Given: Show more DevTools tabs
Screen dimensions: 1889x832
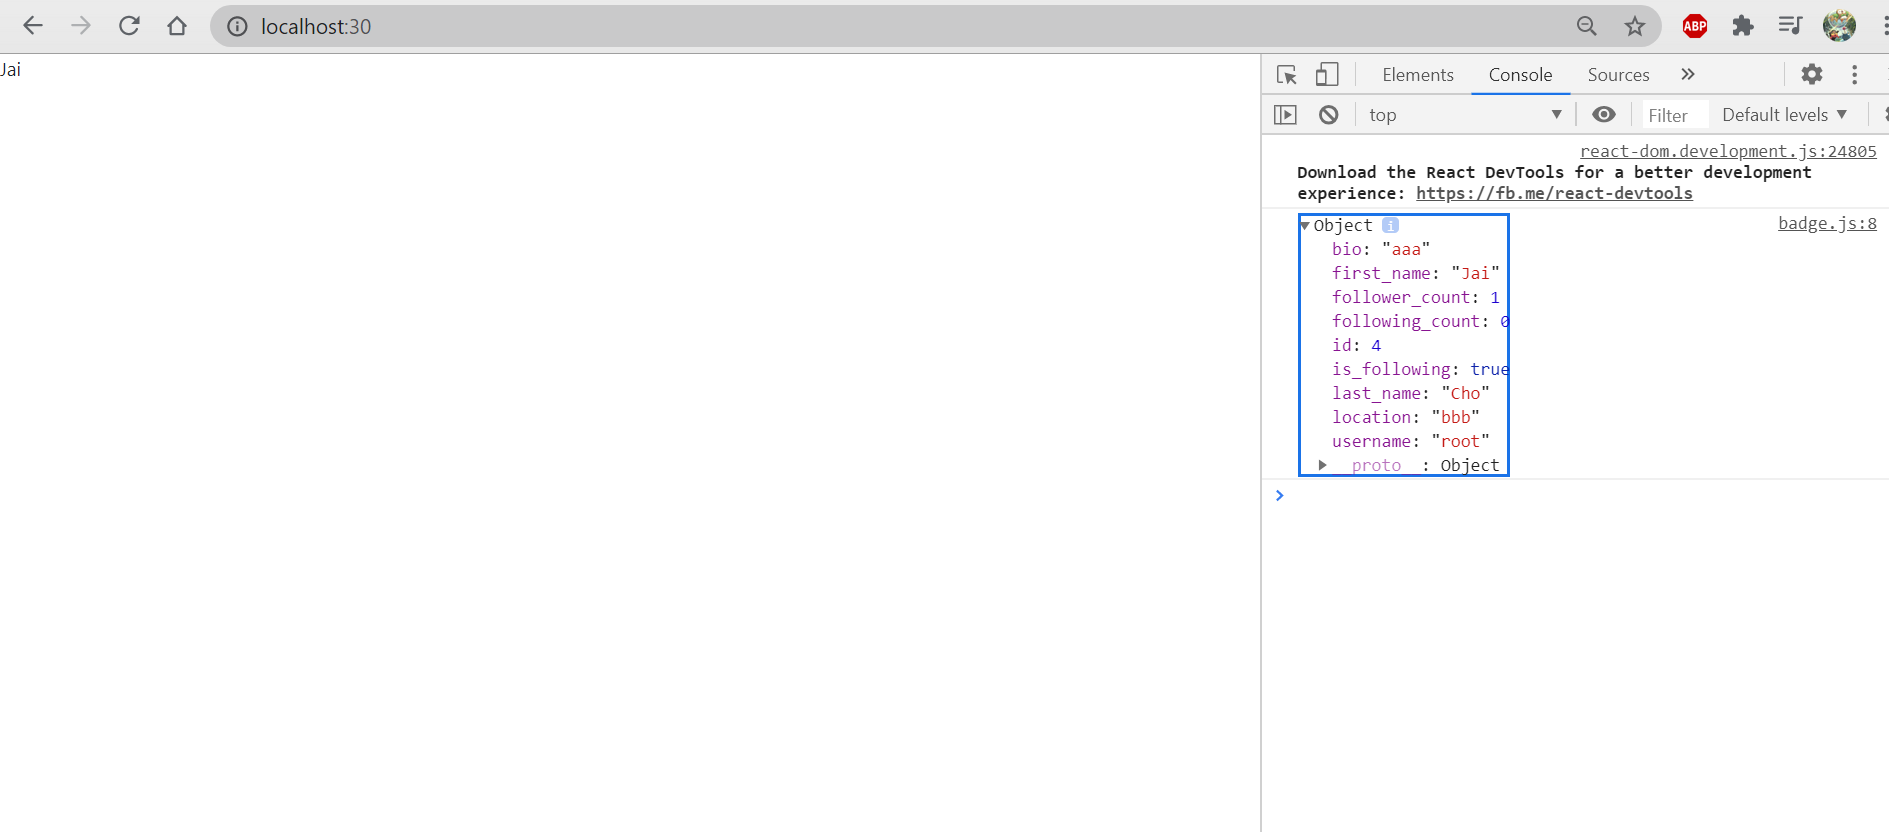Looking at the screenshot, I should tap(1688, 75).
